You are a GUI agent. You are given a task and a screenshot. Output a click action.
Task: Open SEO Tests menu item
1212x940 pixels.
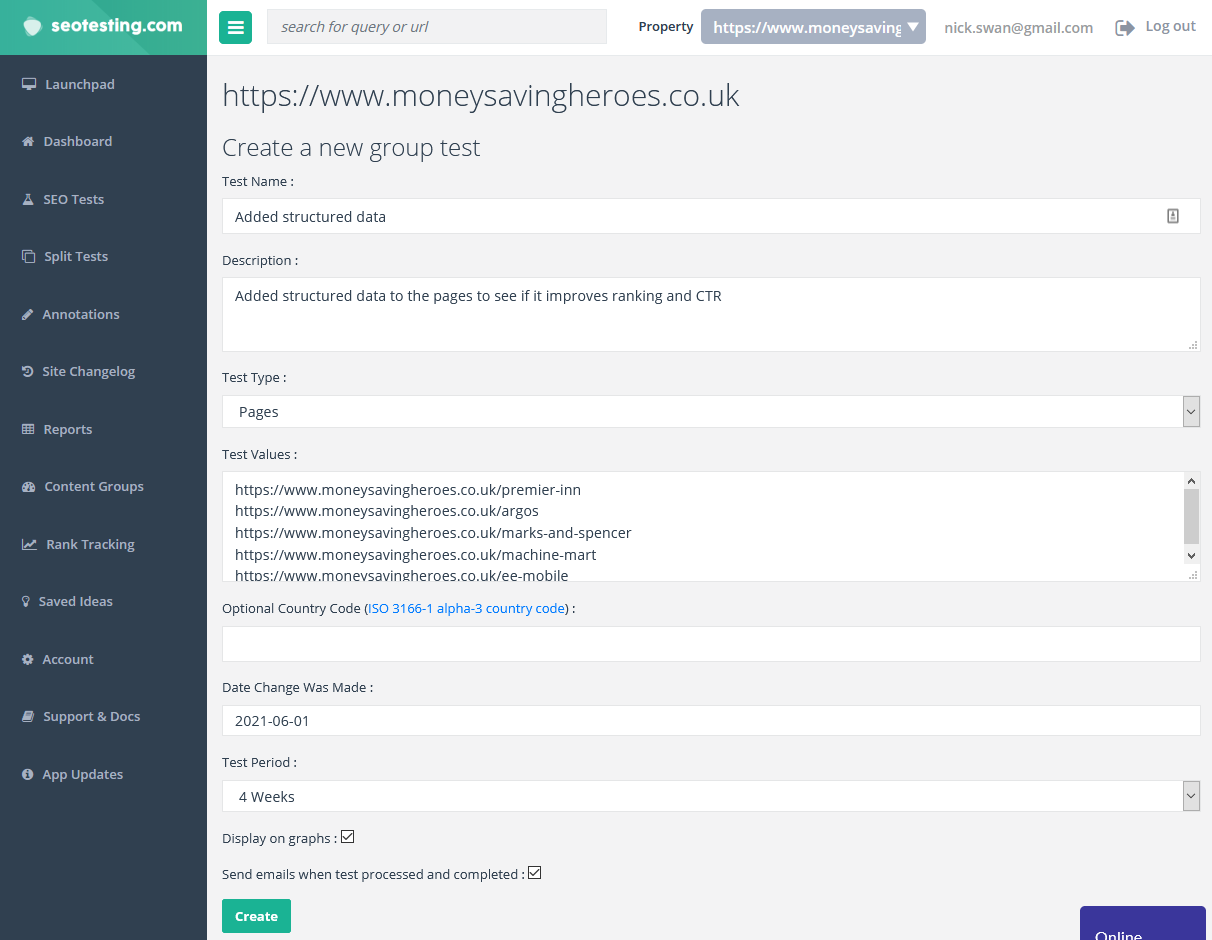pos(74,199)
